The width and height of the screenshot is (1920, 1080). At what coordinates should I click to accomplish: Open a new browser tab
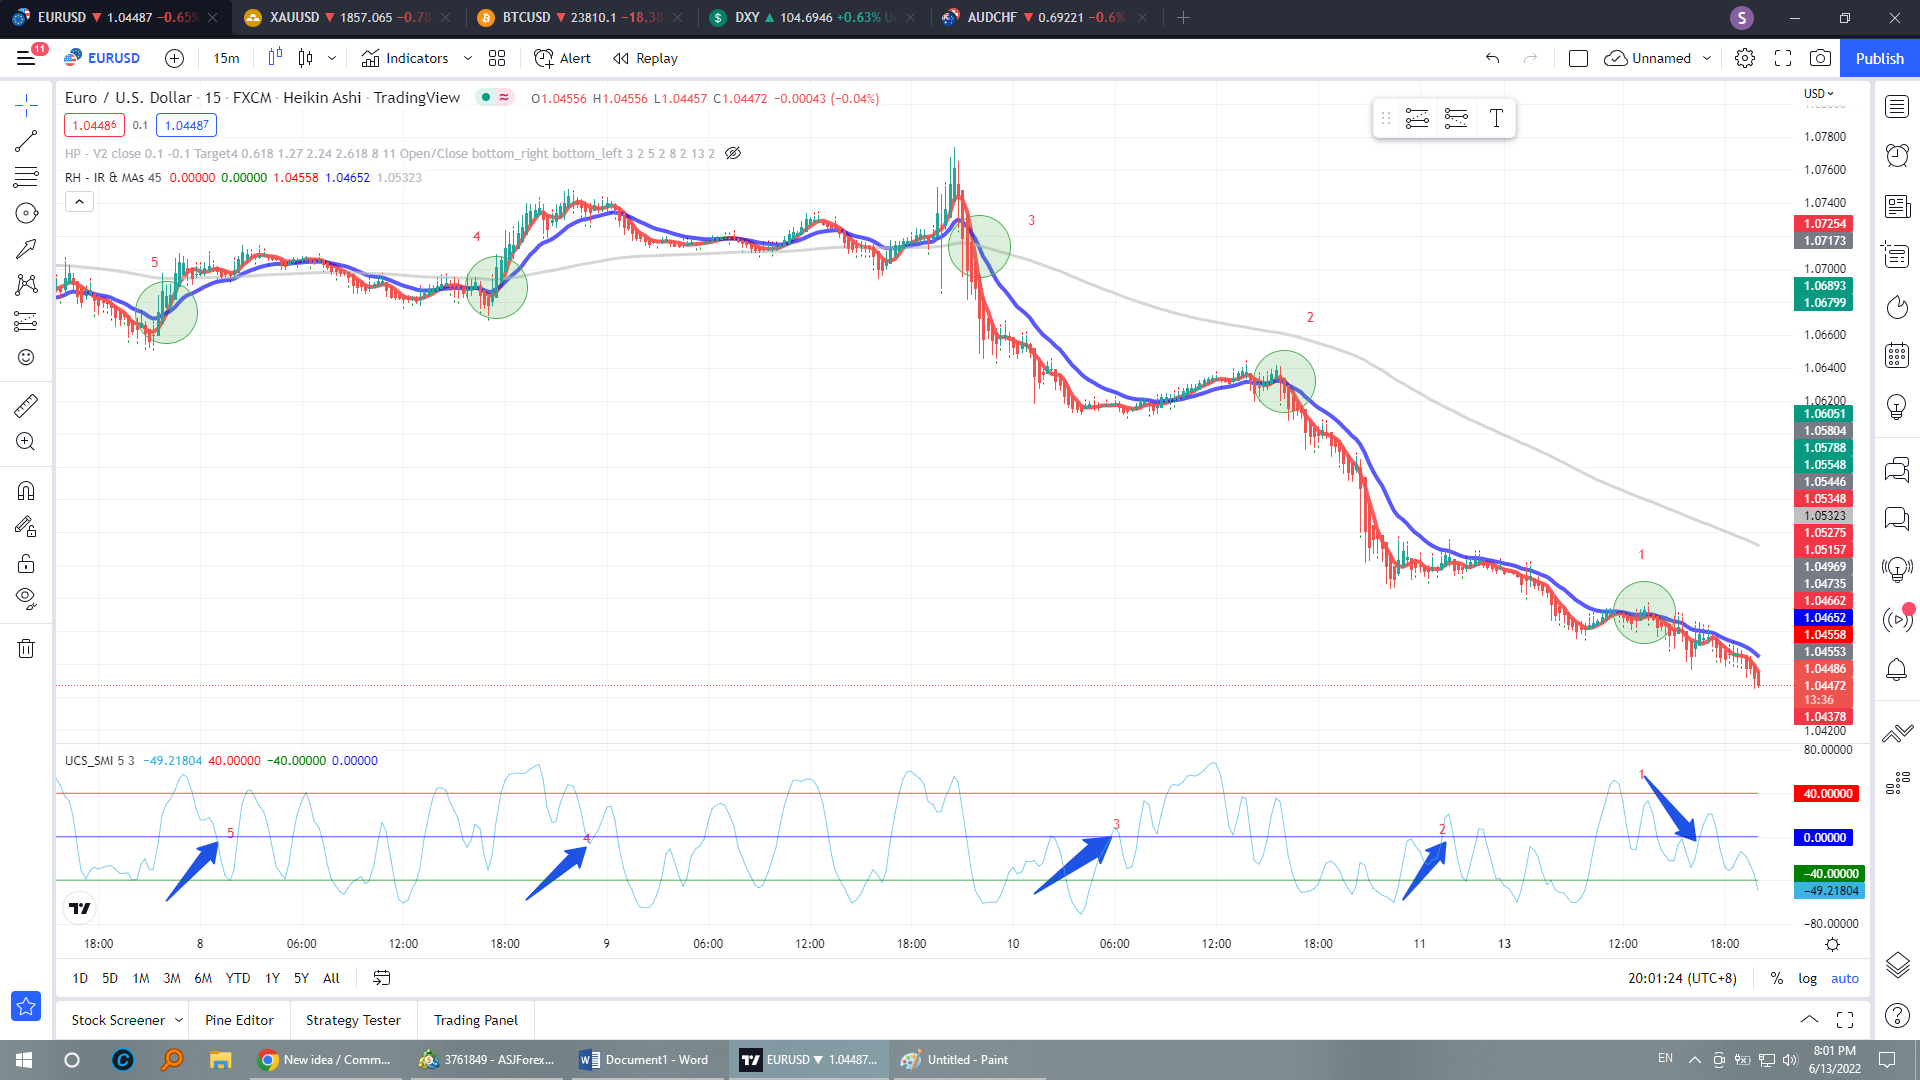coord(1183,17)
